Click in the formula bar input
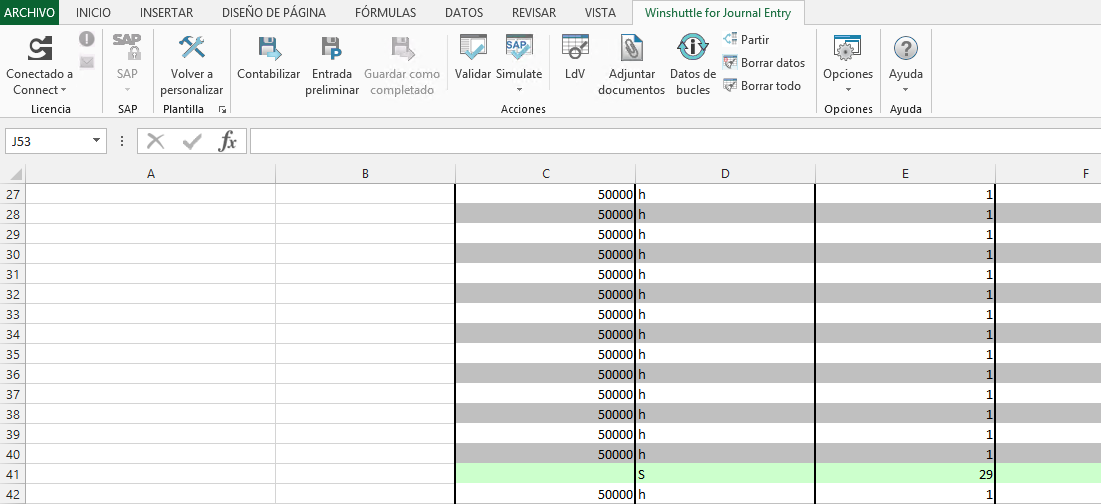Viewport: 1101px width, 504px height. point(674,141)
